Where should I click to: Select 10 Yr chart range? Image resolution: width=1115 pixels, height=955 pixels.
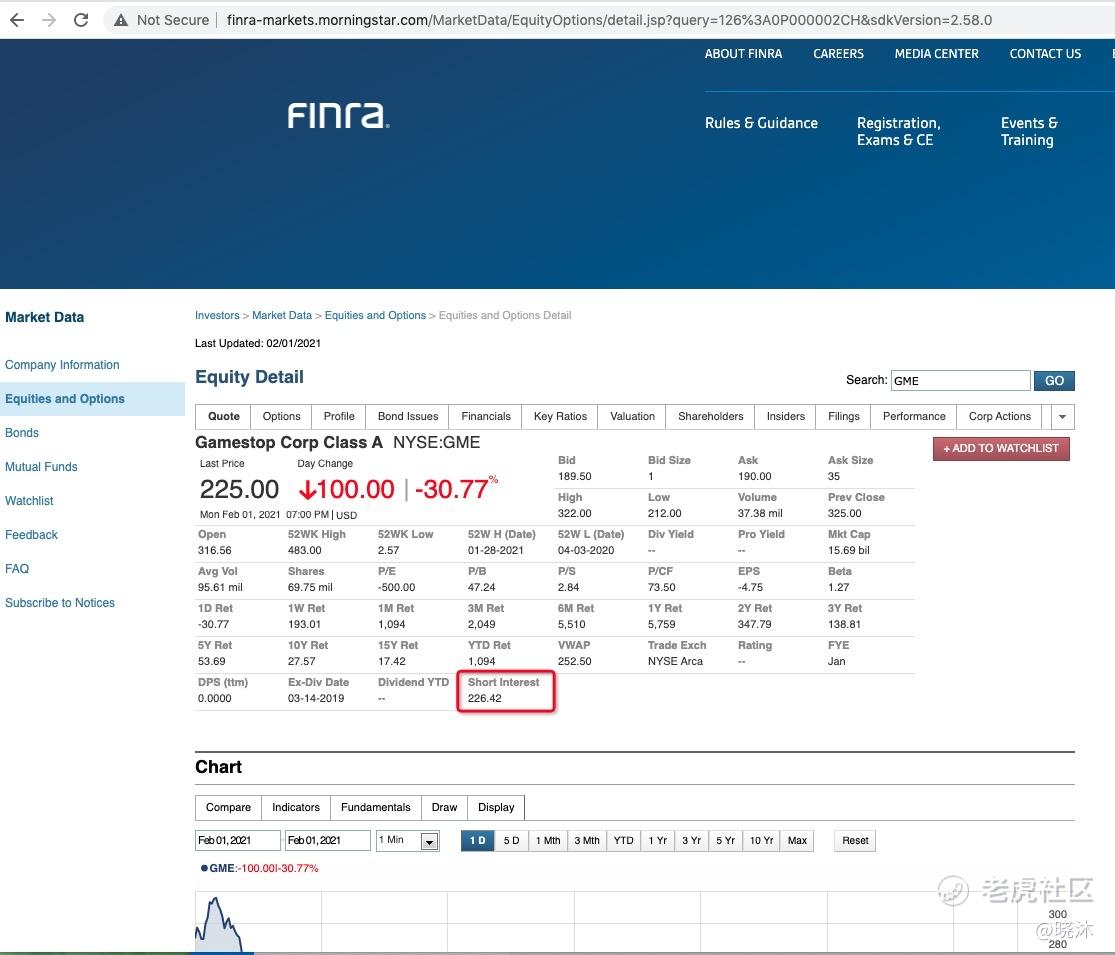tap(762, 841)
